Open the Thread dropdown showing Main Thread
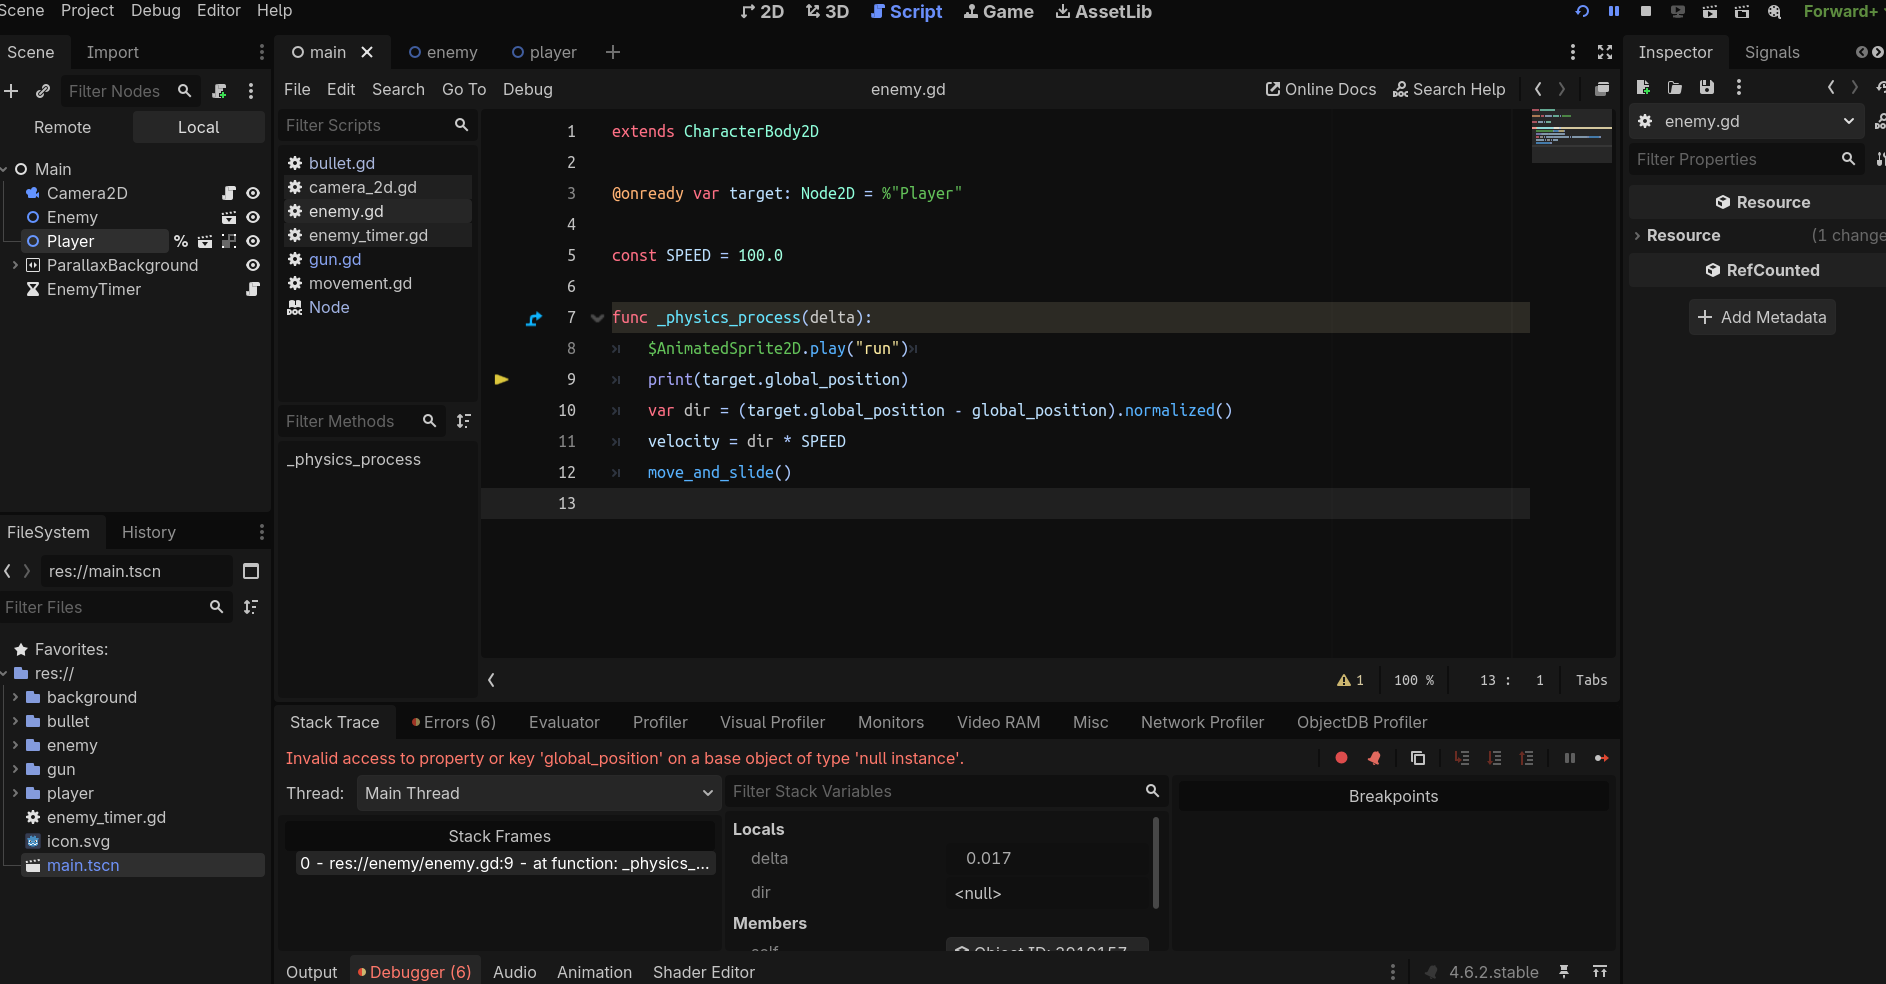 click(538, 793)
